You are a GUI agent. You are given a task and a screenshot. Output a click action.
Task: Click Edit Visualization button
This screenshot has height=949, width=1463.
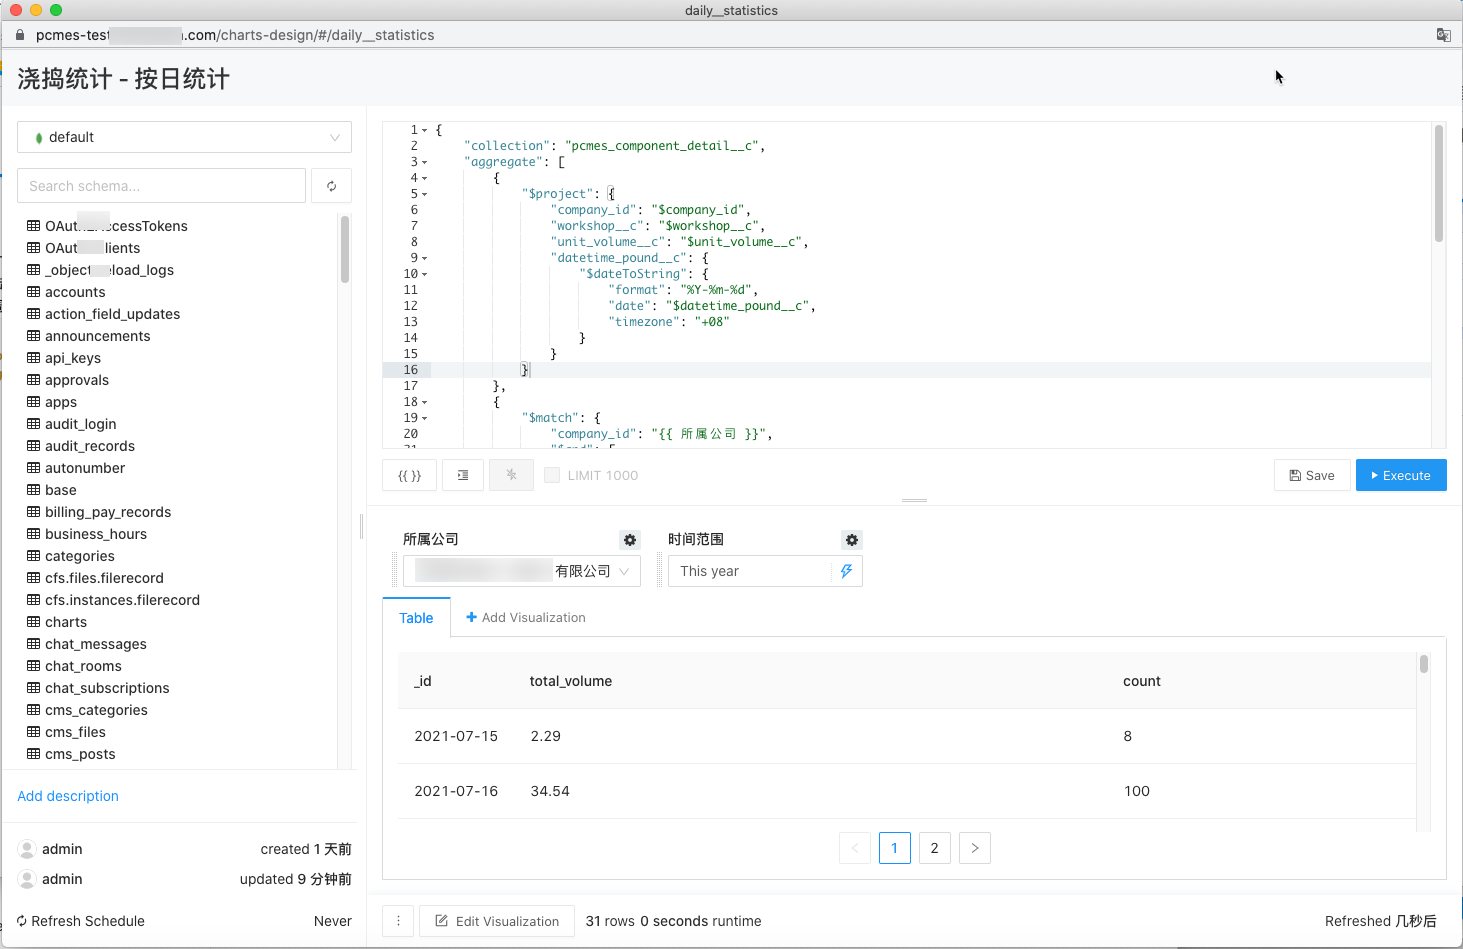point(497,921)
